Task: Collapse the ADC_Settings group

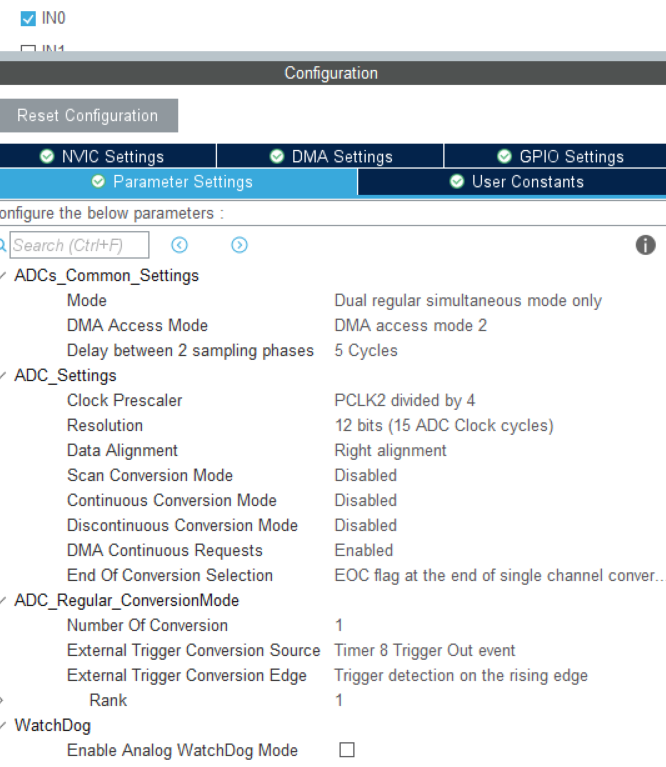Action: coord(3,376)
